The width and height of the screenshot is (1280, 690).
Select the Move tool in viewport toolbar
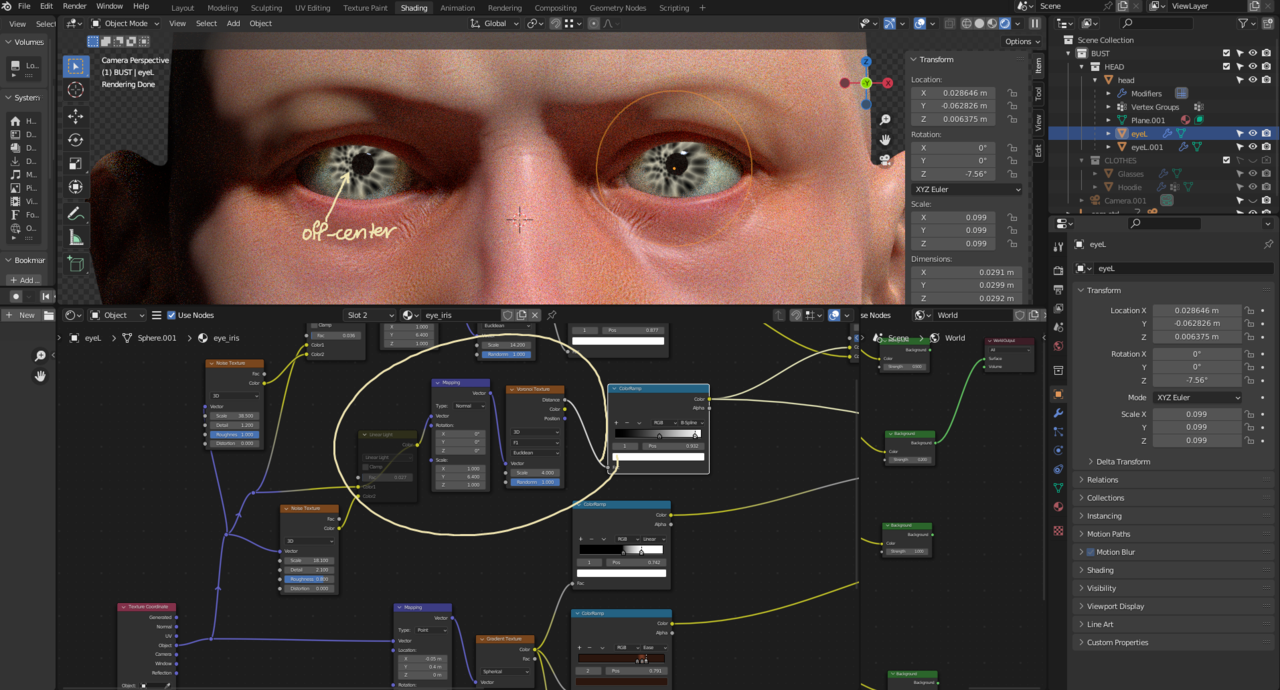[x=76, y=116]
